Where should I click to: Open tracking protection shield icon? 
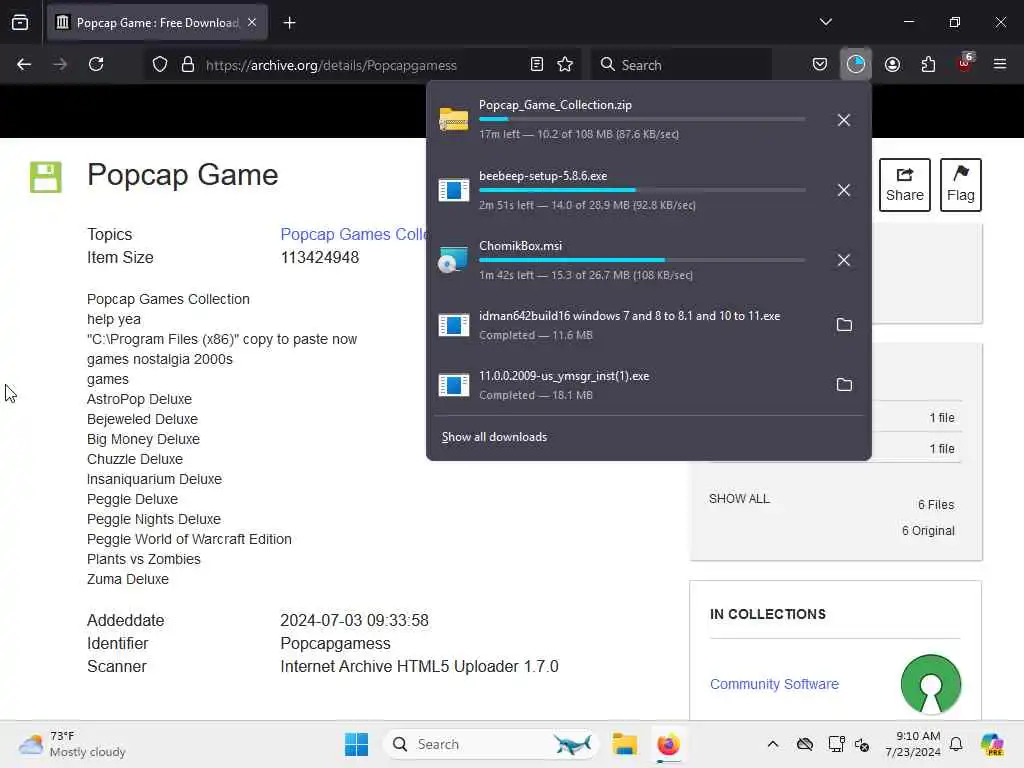pos(160,65)
